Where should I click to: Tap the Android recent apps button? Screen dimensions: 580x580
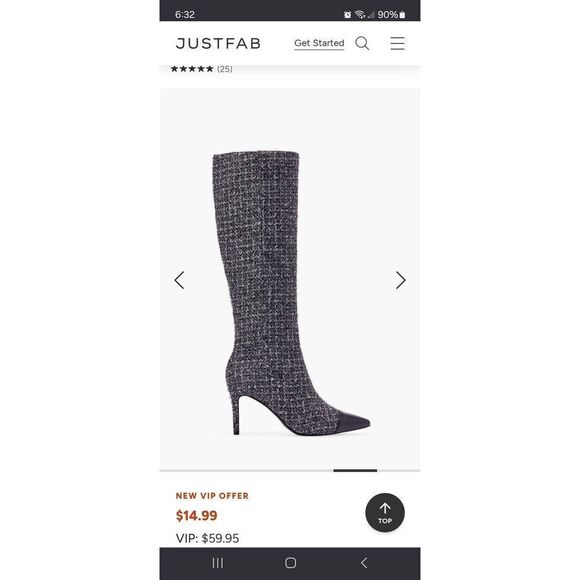(x=218, y=563)
